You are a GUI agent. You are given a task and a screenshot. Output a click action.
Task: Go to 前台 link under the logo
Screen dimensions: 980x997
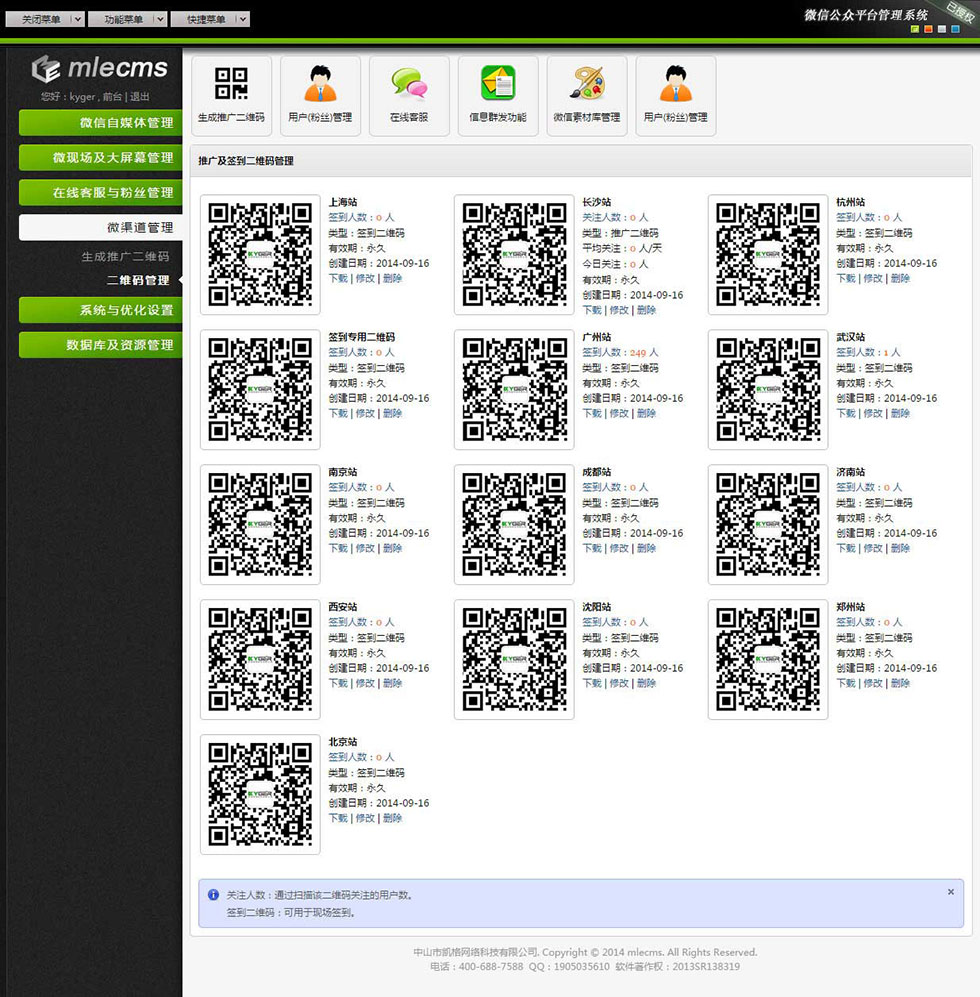112,97
